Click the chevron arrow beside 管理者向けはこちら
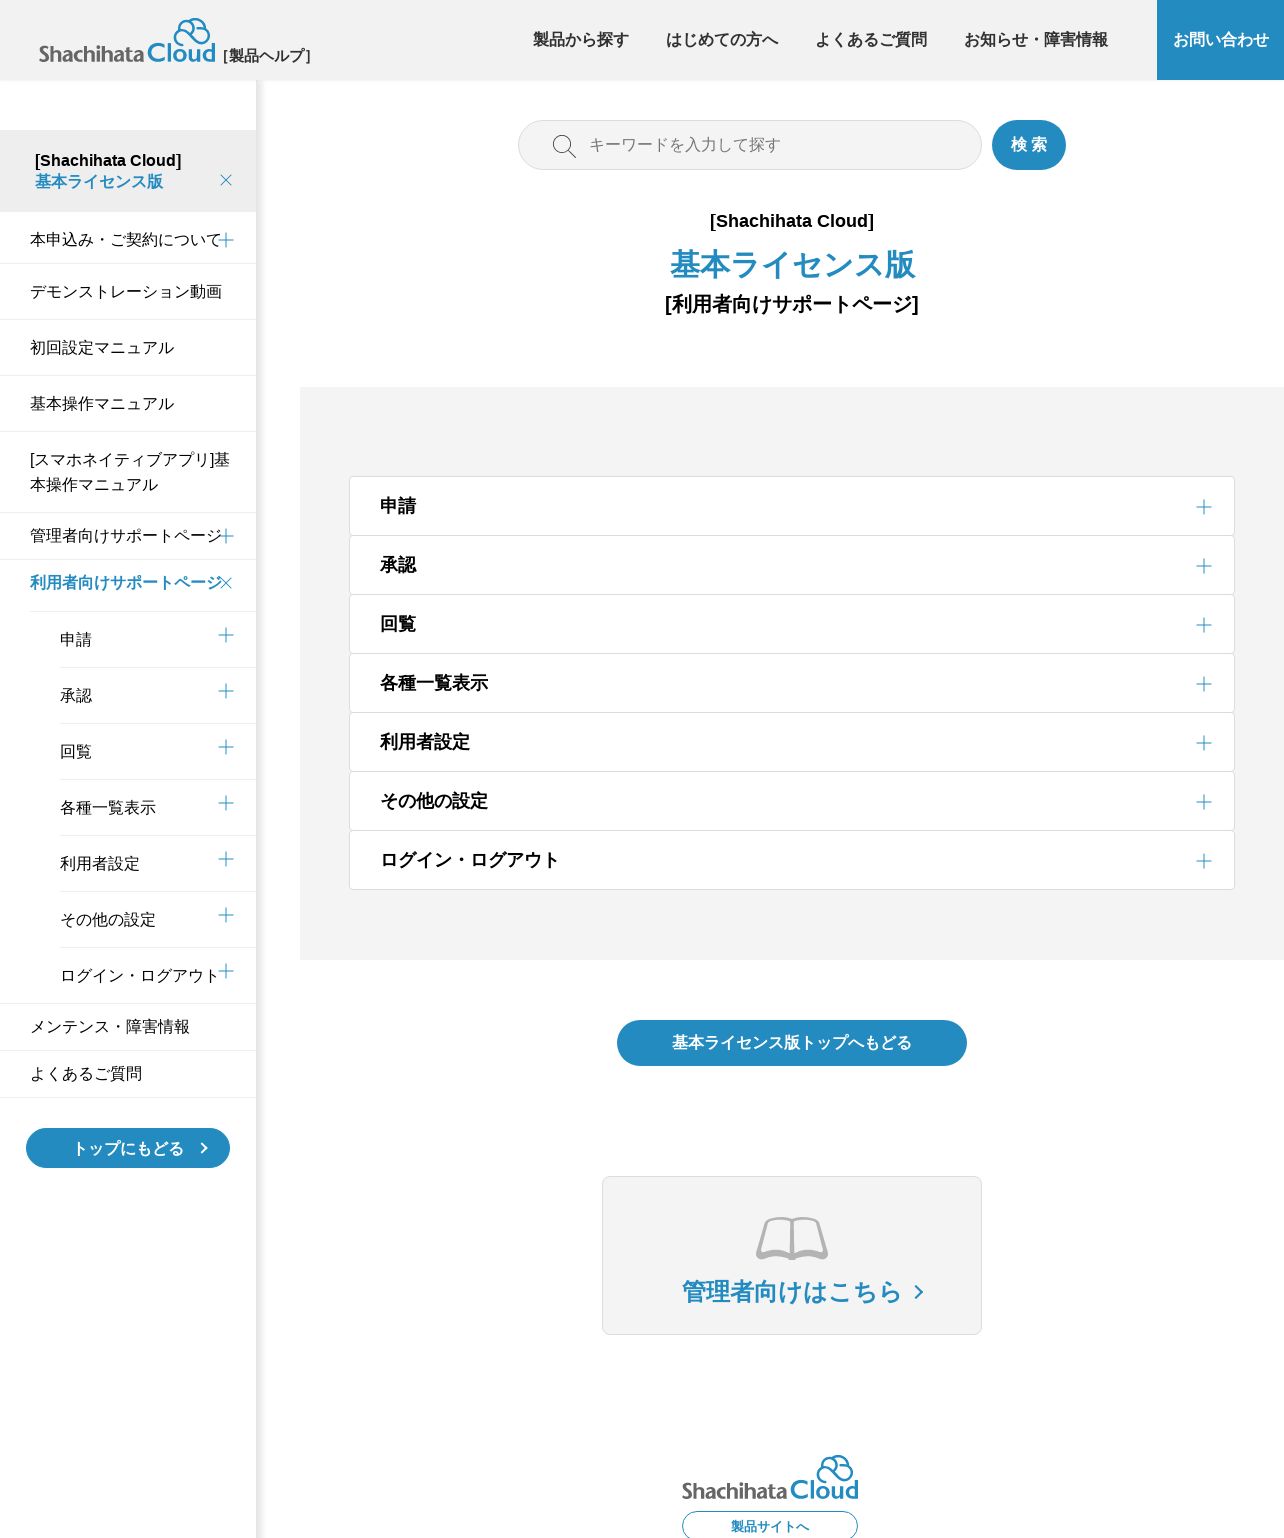 pos(919,1292)
